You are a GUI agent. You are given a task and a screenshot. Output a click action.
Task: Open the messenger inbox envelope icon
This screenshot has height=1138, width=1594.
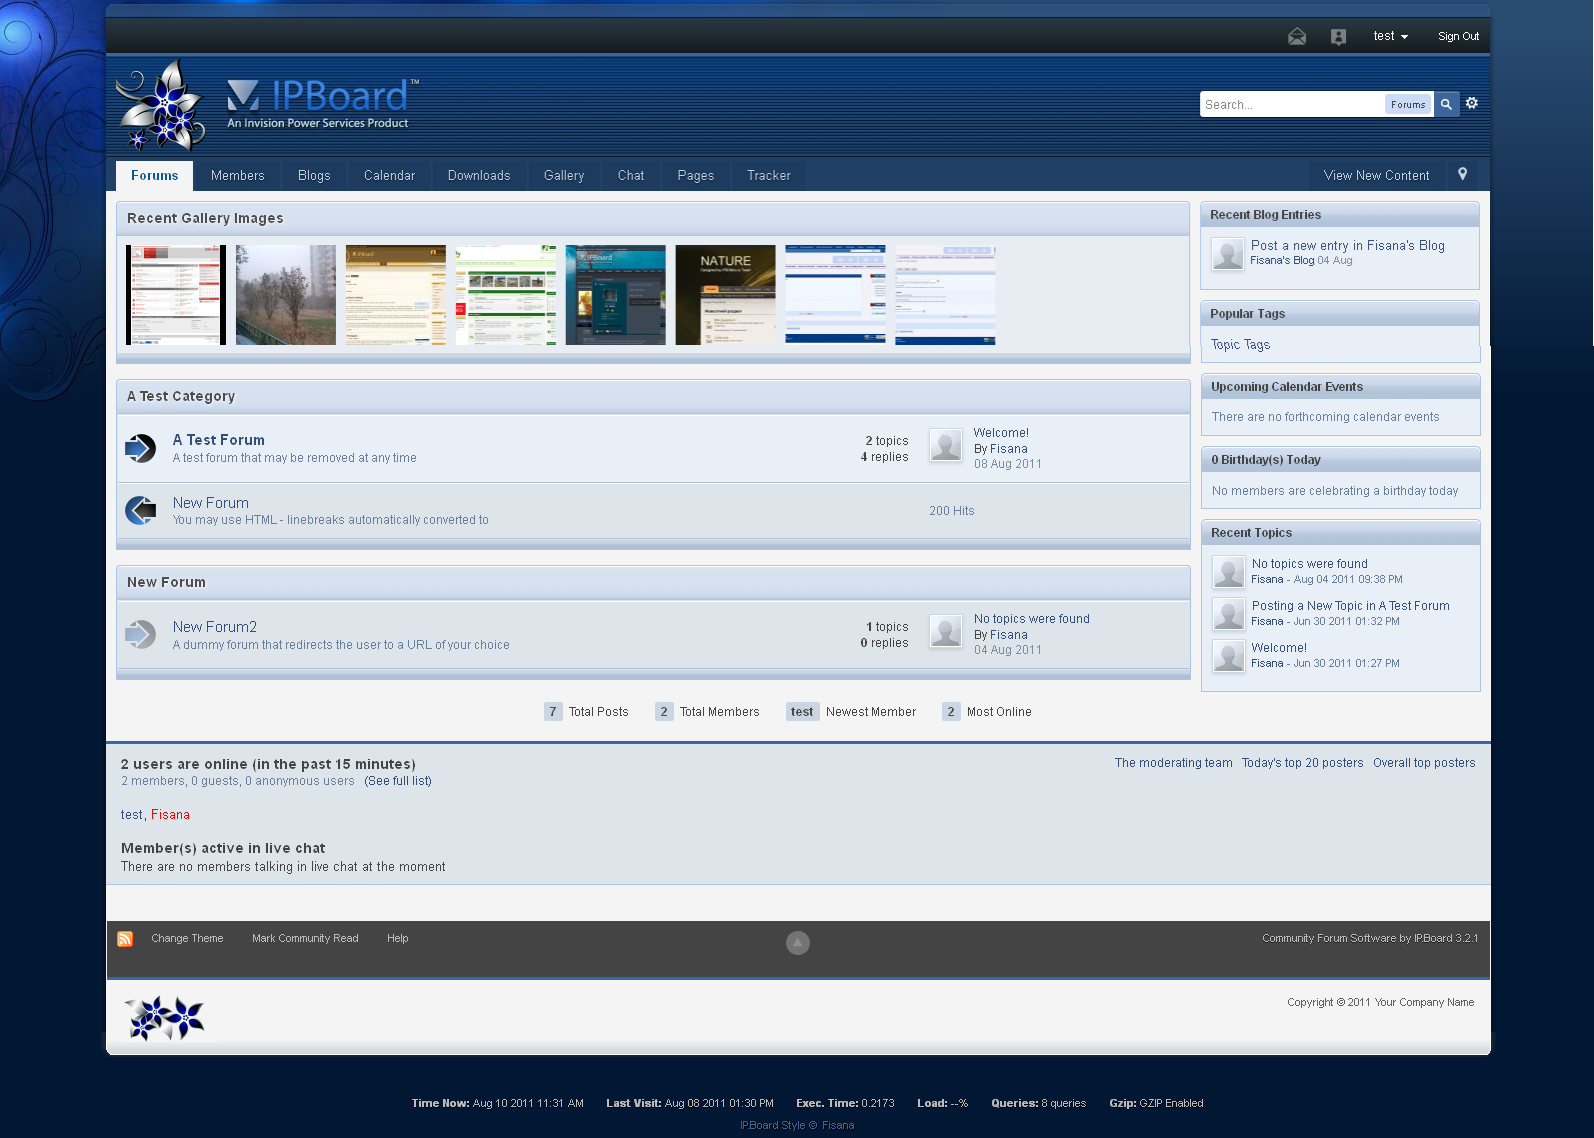coord(1297,37)
